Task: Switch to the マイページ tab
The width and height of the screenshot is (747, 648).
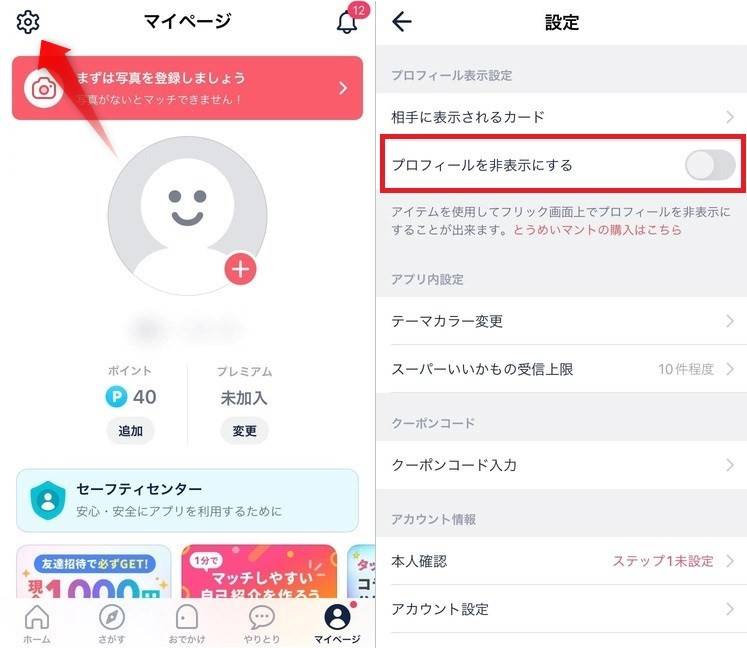Action: (x=337, y=624)
